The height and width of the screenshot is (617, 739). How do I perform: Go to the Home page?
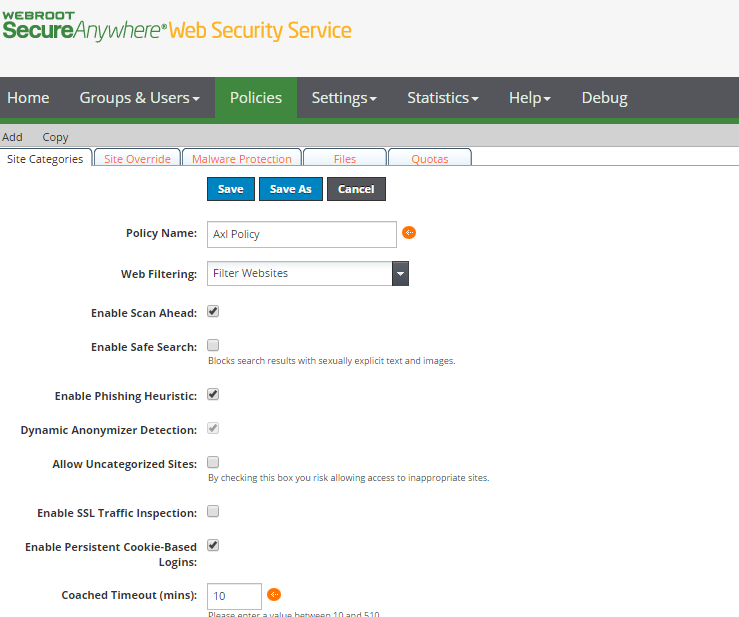(x=28, y=98)
